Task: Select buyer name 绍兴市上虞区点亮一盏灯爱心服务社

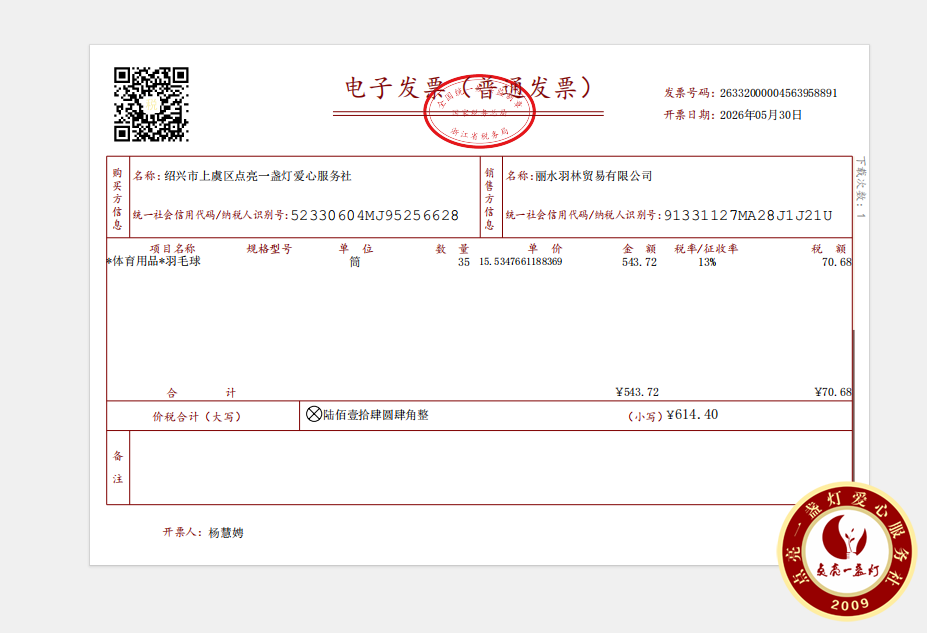Action: (258, 176)
